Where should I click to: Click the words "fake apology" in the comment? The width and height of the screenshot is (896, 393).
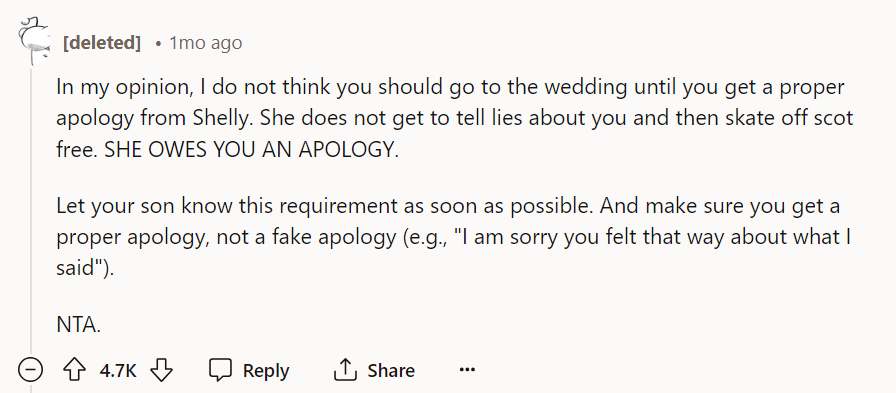(x=333, y=238)
